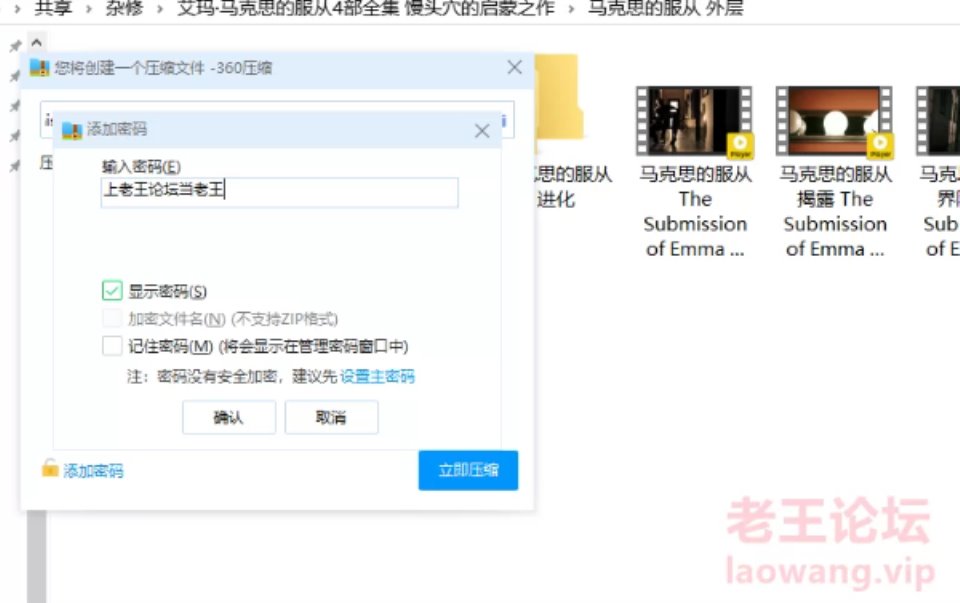Select the 马克思的服从 The Submission video thumbnail
The image size is (960, 603).
tap(694, 121)
